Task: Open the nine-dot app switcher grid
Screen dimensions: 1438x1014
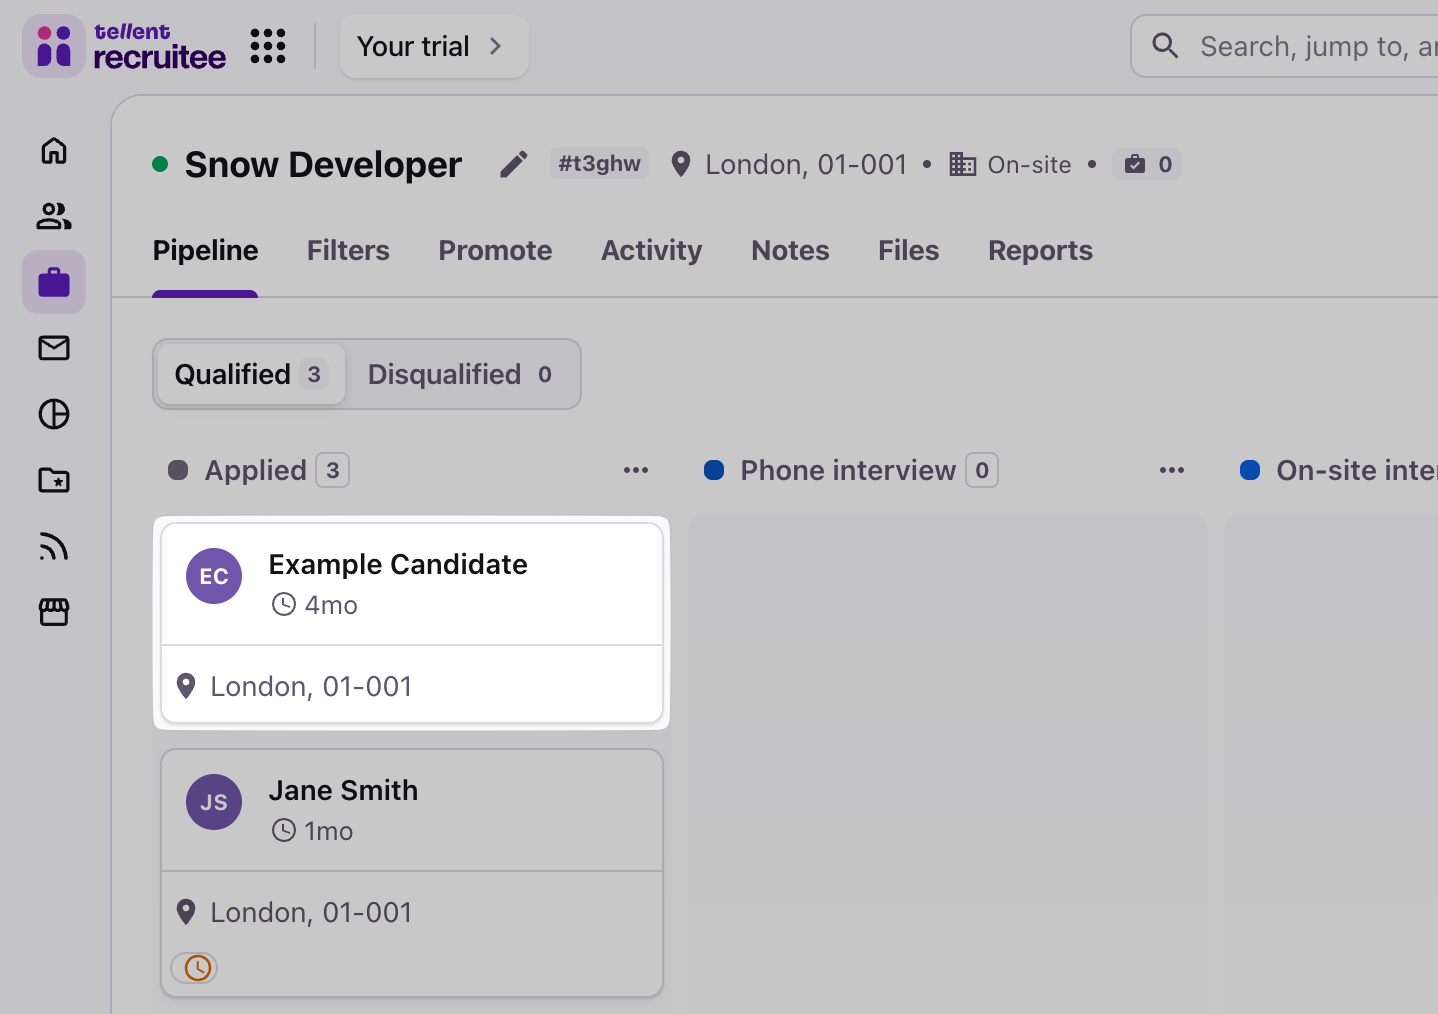Action: point(268,46)
